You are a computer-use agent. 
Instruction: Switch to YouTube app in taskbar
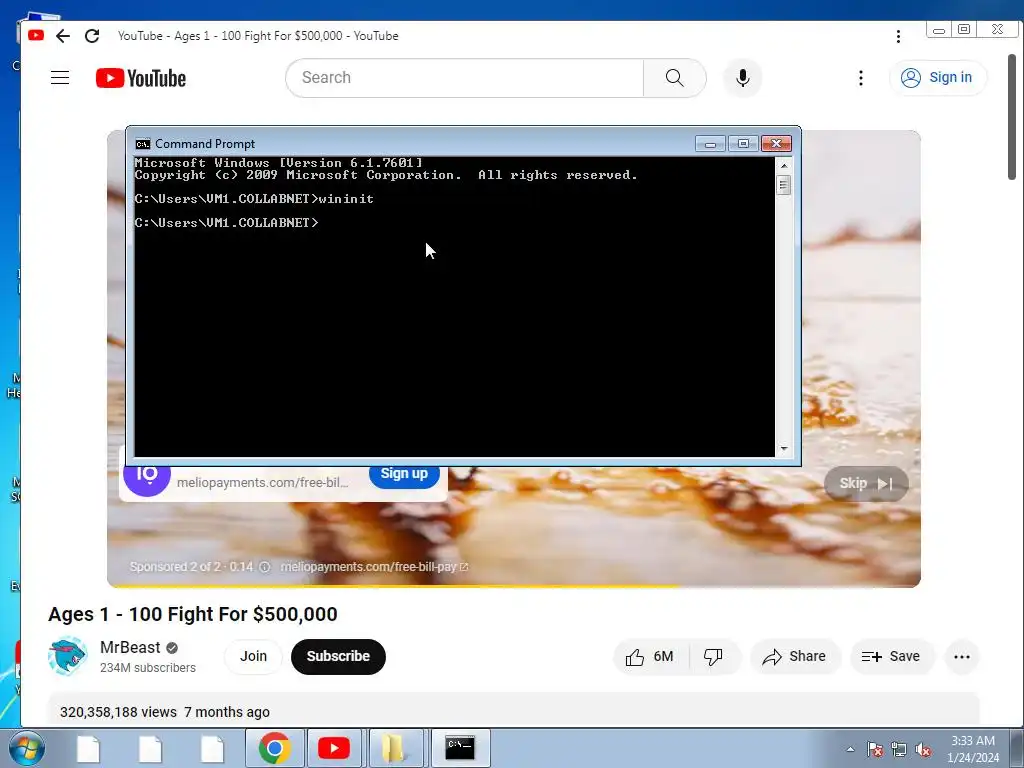[x=334, y=748]
